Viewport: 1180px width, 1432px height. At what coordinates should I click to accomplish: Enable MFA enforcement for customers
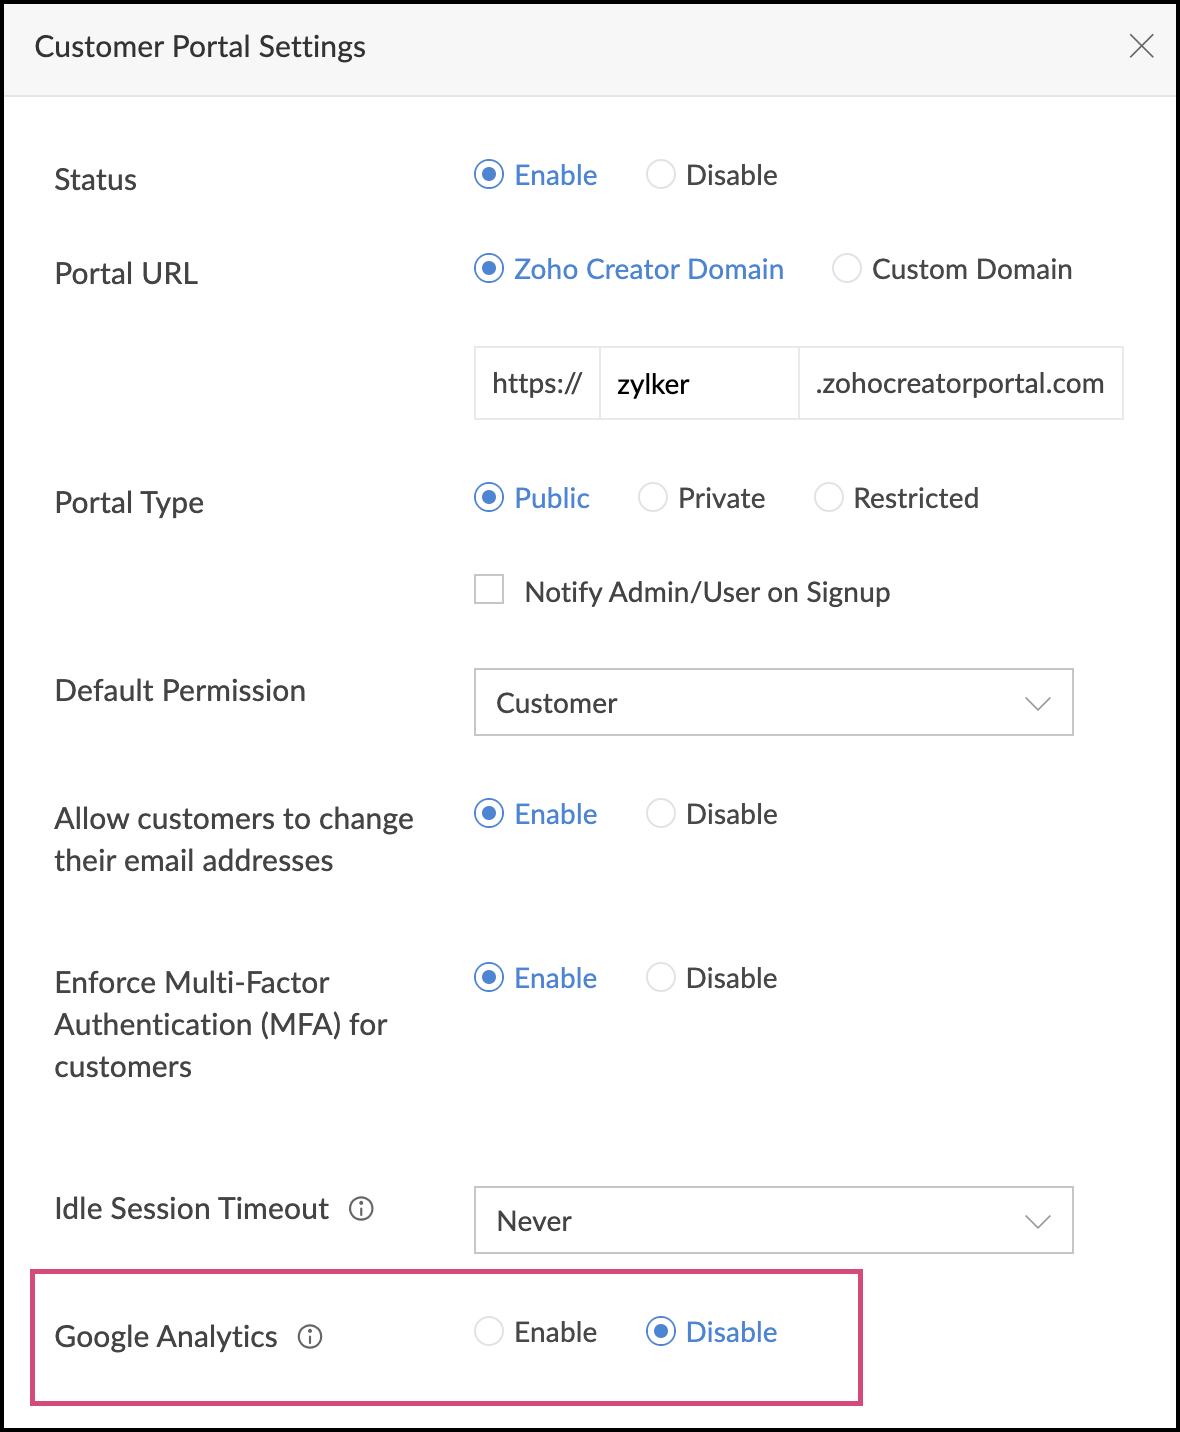pos(489,978)
